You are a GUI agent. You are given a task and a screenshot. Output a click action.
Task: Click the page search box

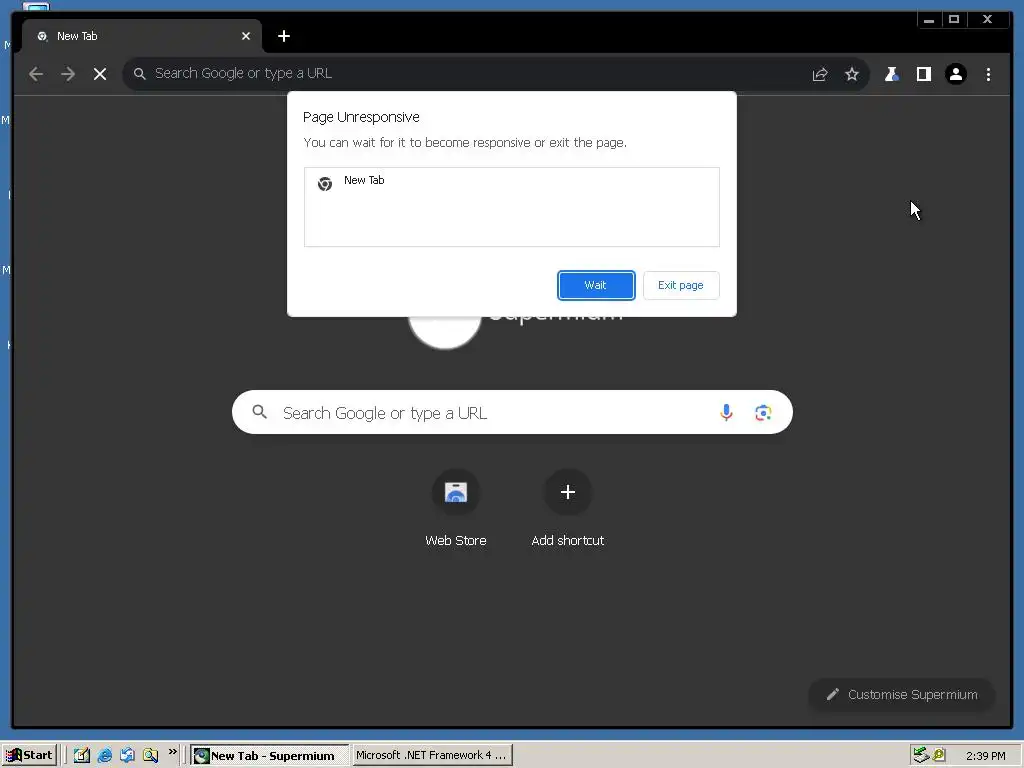[512, 413]
